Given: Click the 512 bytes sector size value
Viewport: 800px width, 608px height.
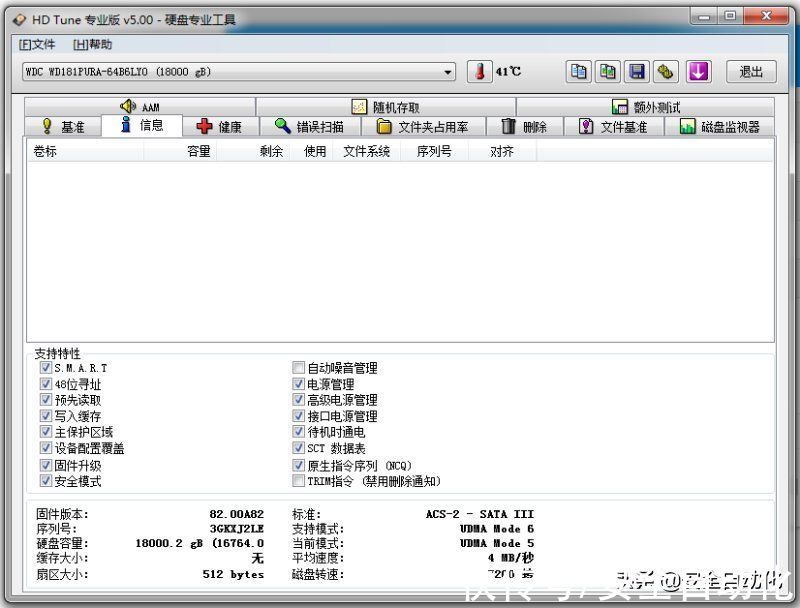Looking at the screenshot, I should tap(233, 574).
